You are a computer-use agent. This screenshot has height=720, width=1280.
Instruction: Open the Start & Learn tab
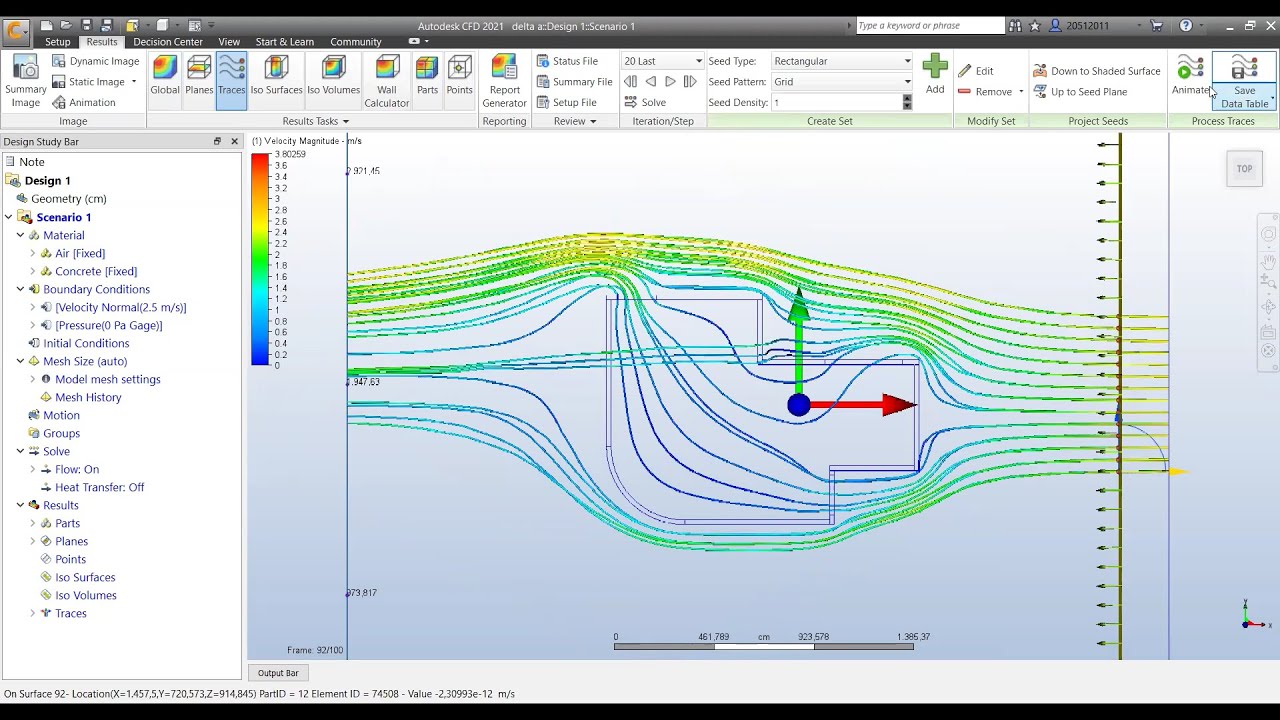[284, 42]
